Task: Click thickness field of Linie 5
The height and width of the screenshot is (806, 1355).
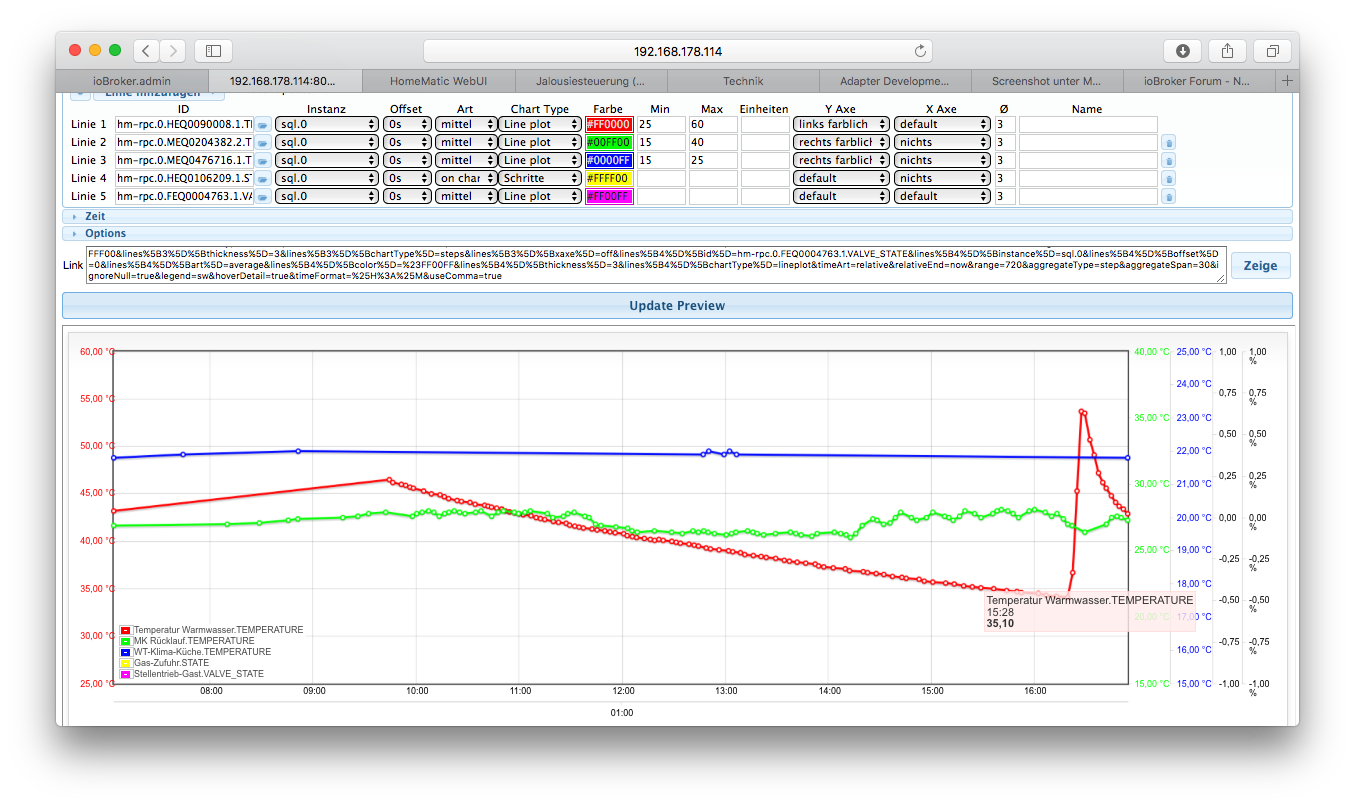Action: (1005, 196)
